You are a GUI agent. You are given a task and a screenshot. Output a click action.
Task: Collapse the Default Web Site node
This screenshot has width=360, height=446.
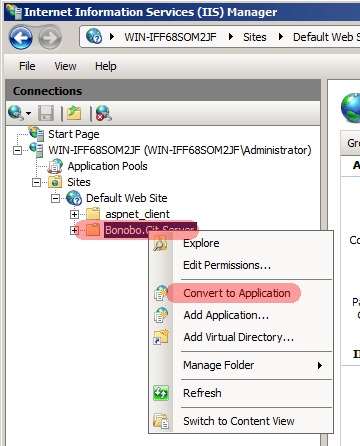point(55,198)
